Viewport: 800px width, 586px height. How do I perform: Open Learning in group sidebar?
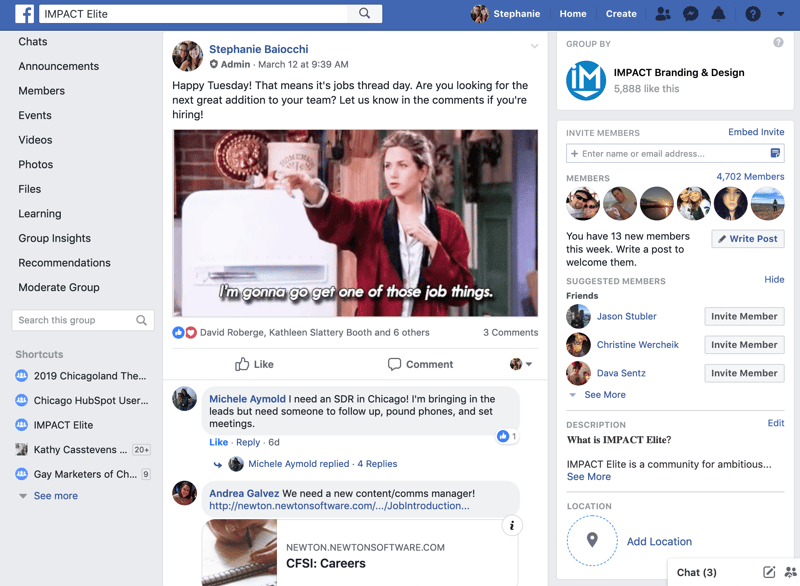click(x=40, y=214)
